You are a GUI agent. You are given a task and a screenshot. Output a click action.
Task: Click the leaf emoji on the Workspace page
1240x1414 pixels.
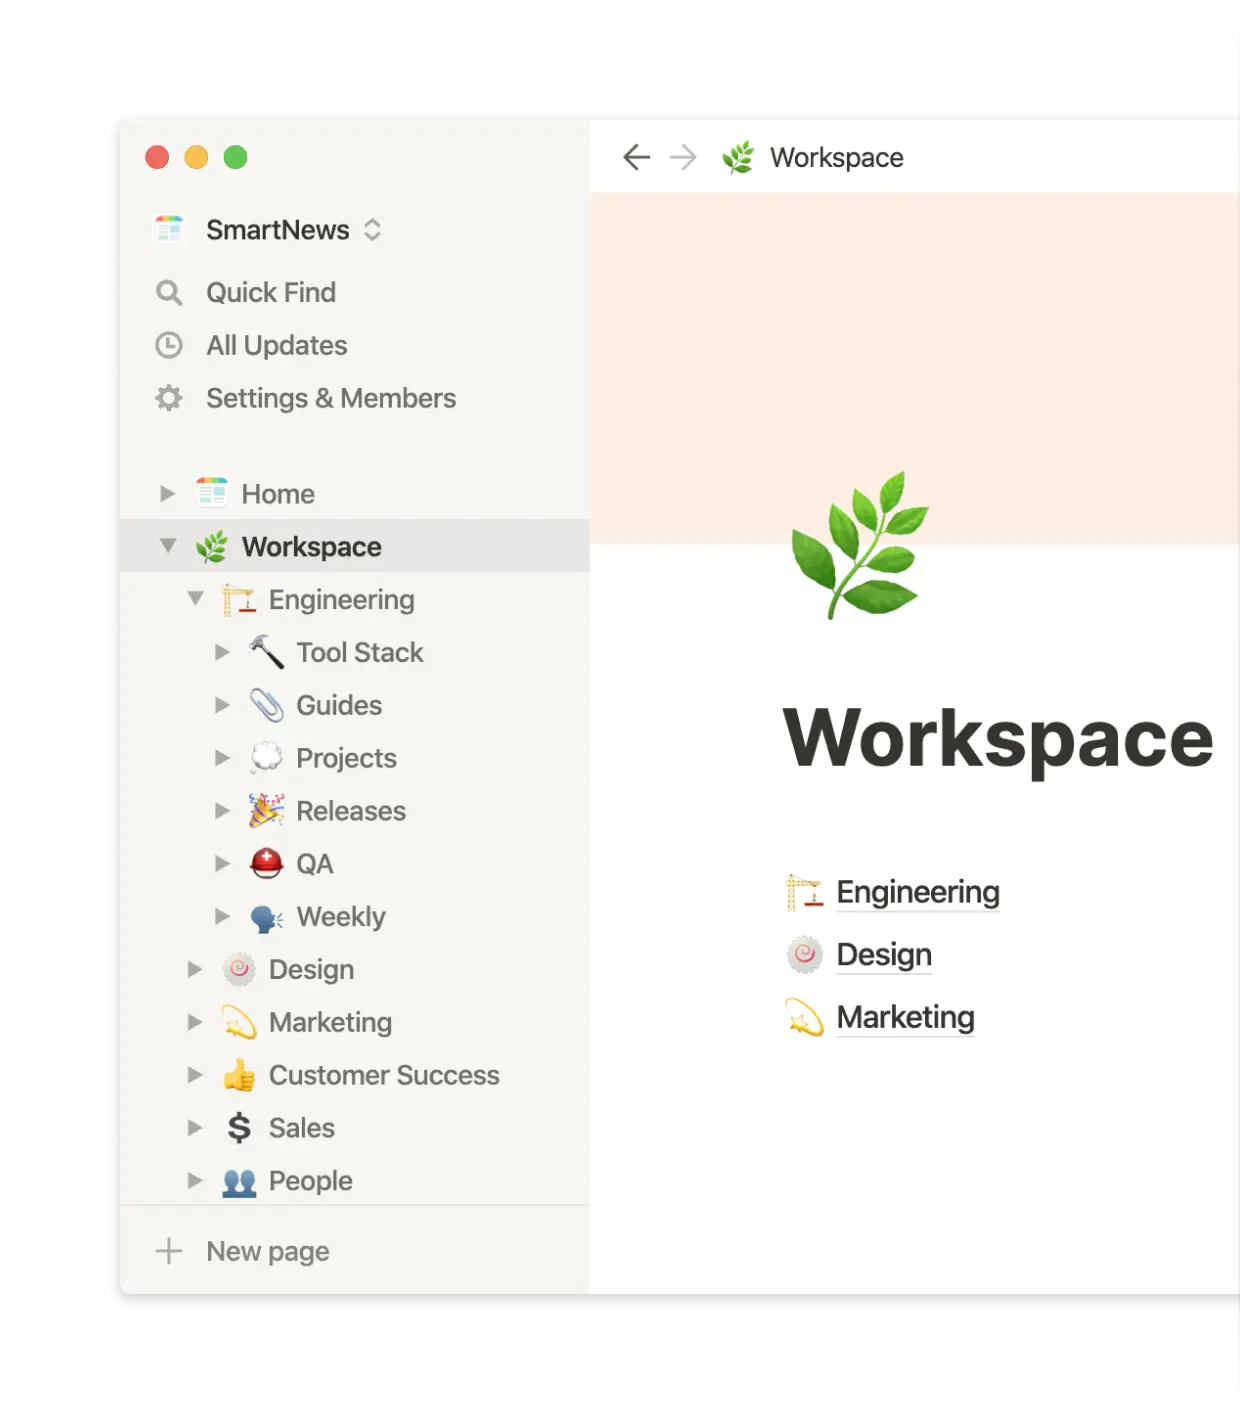point(862,545)
